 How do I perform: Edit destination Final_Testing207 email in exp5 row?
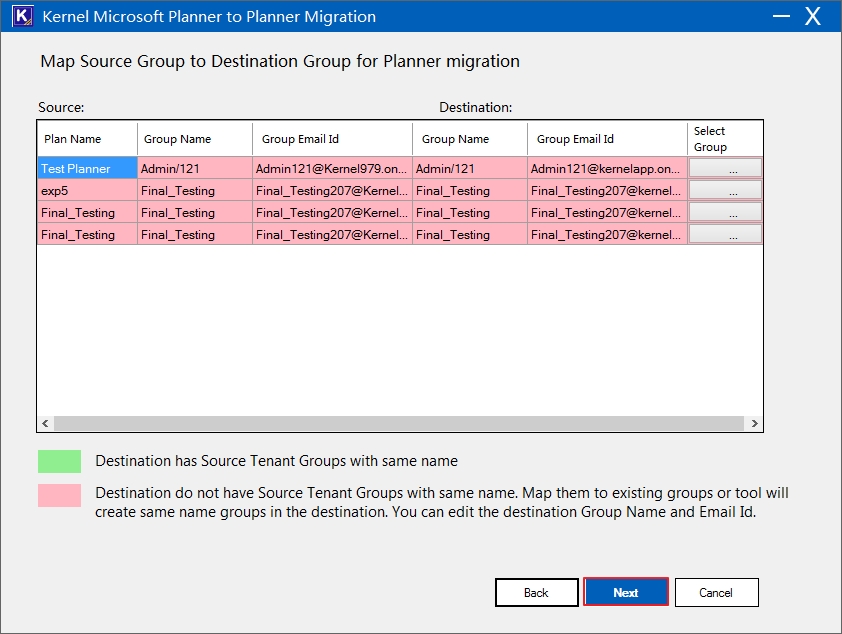pos(607,191)
